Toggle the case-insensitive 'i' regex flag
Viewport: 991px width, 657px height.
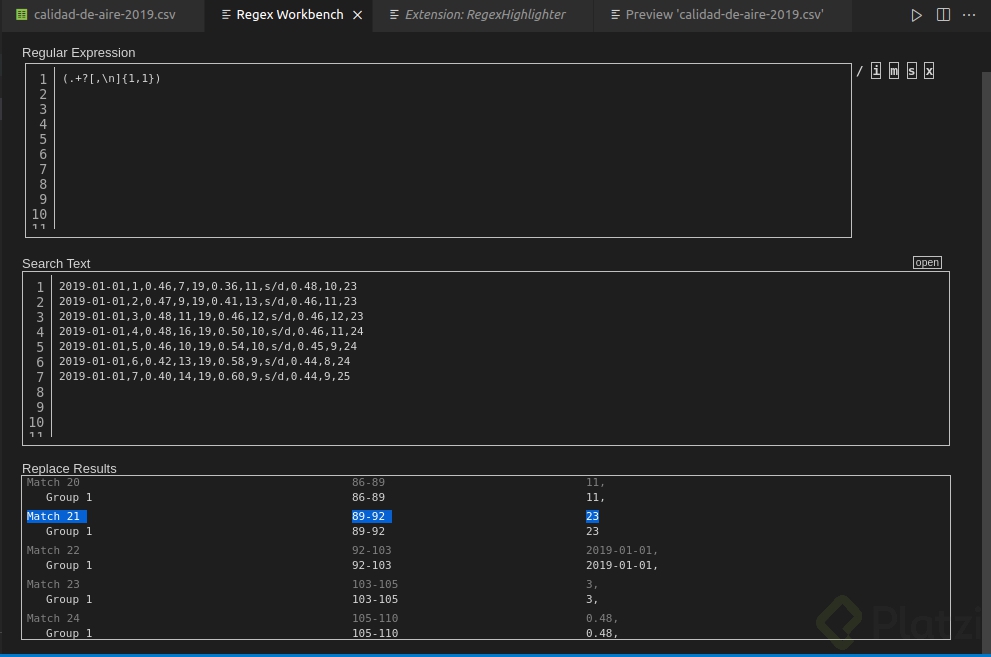click(x=875, y=71)
